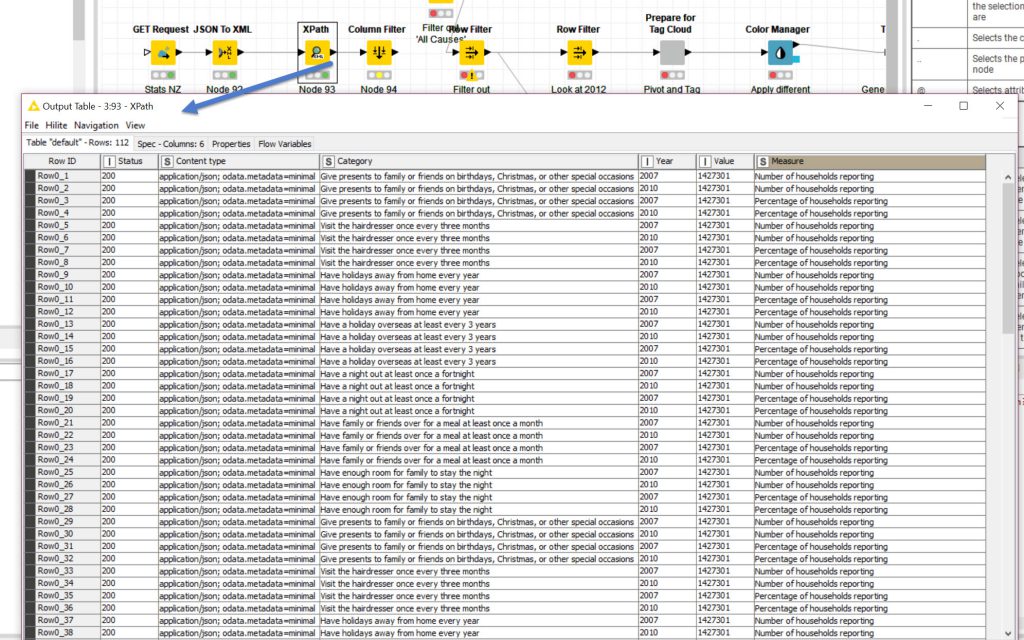1024x640 pixels.
Task: Open the File menu in Output Table
Action: click(x=32, y=125)
